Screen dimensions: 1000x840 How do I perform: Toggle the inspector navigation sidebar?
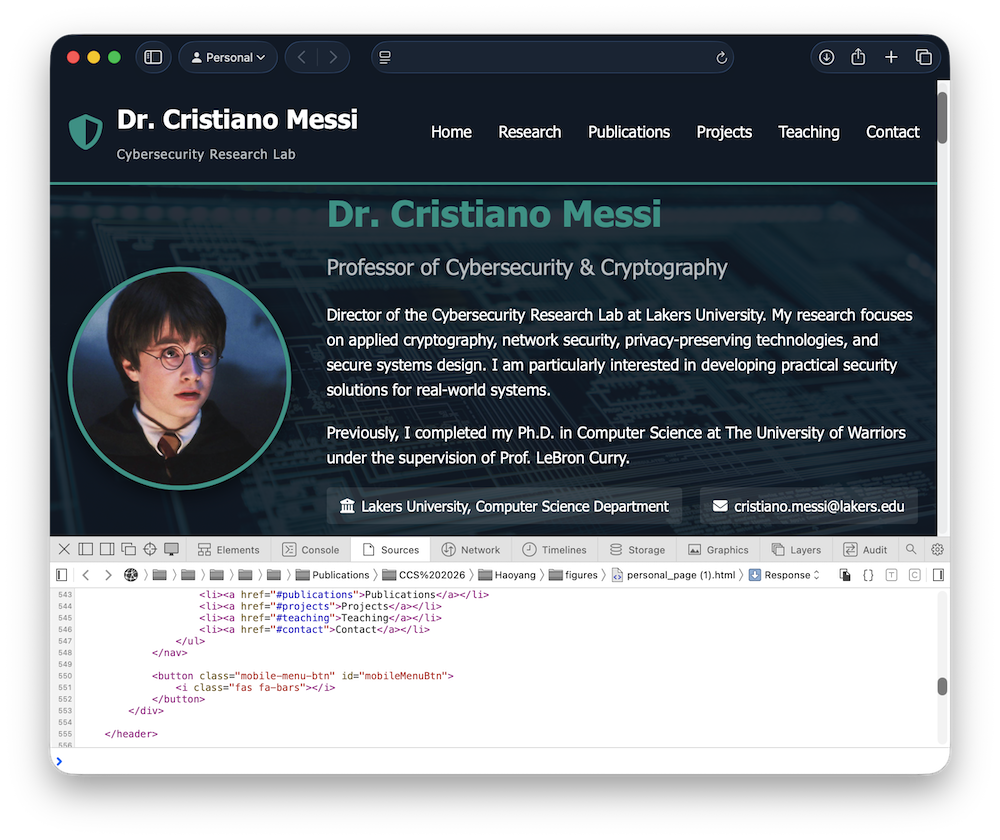point(62,575)
